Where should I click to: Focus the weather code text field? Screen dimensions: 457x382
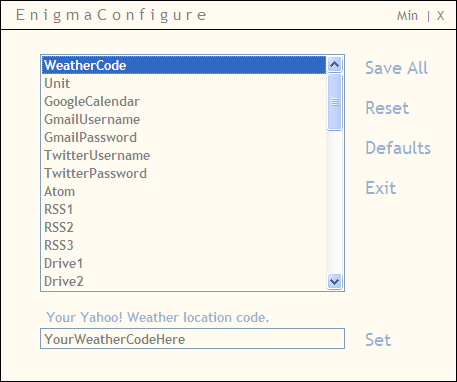(192, 339)
